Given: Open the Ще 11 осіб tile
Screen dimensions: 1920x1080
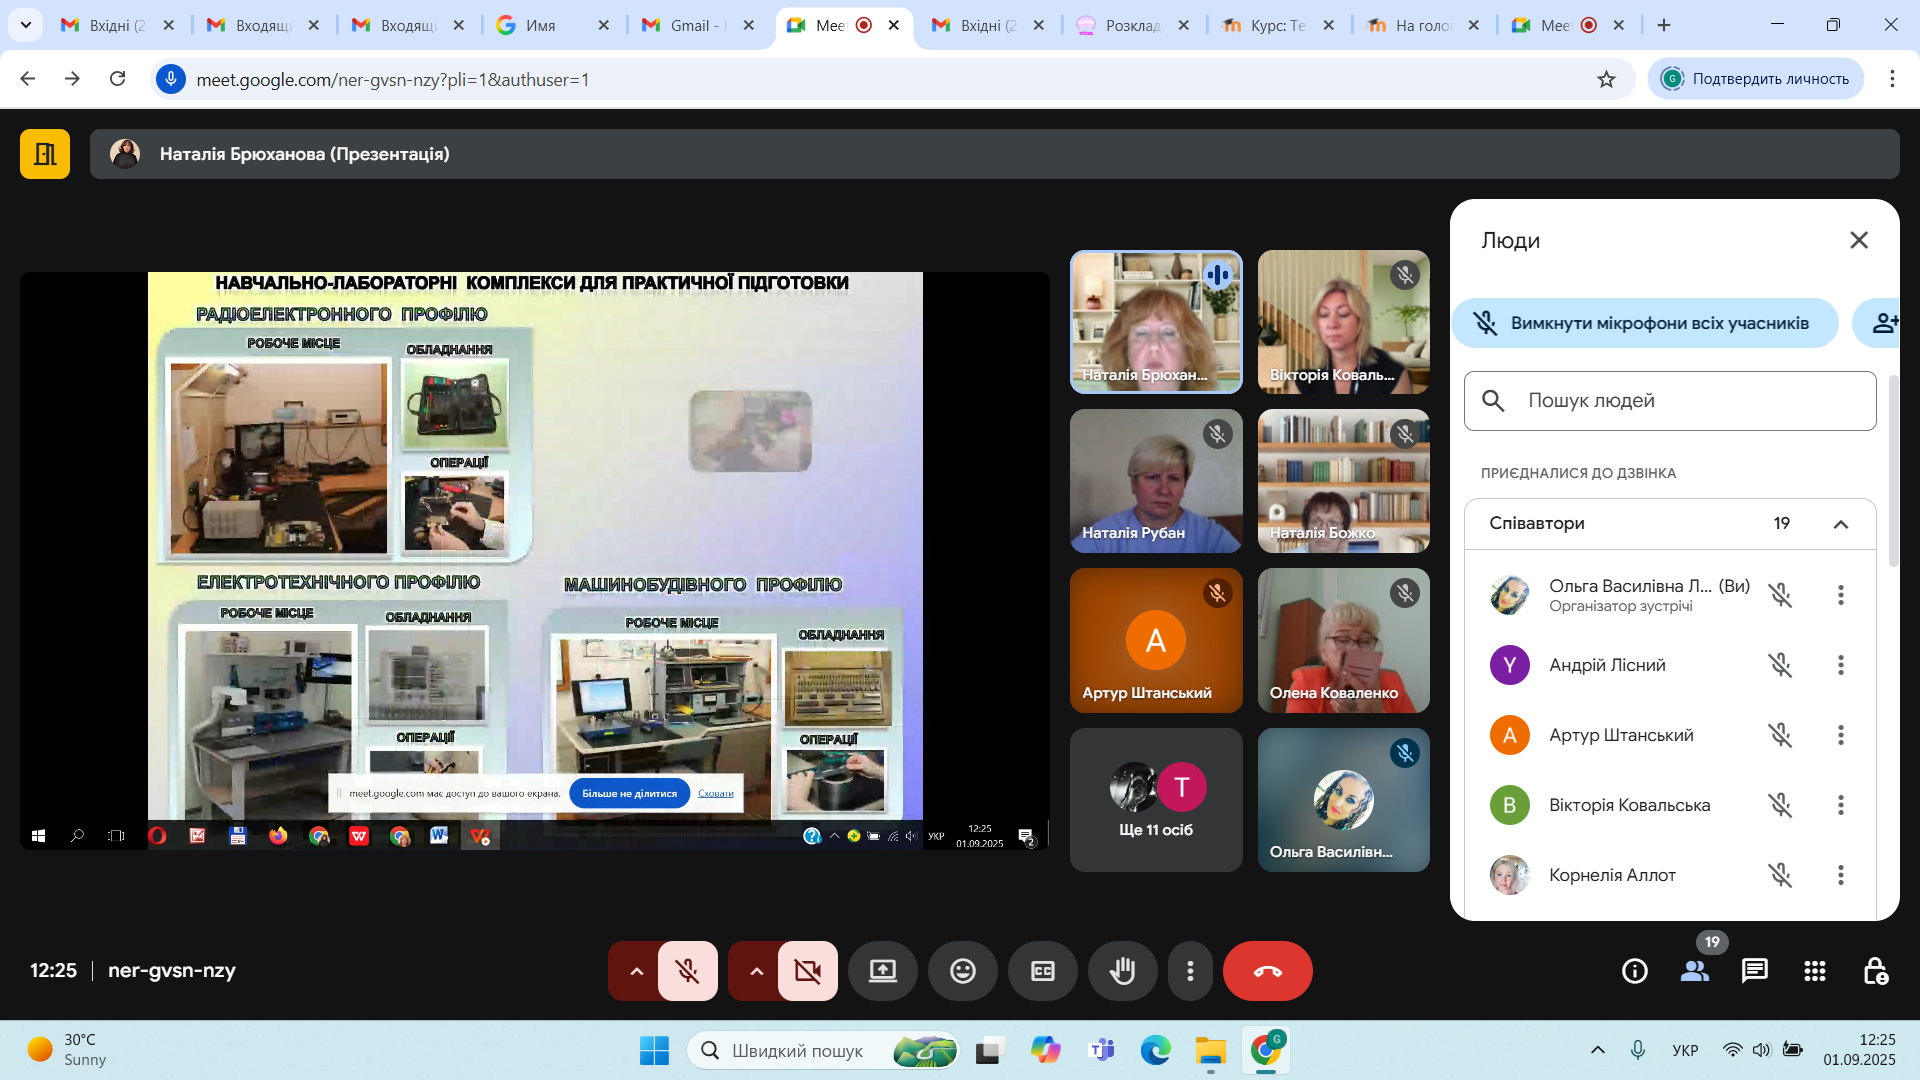Looking at the screenshot, I should tap(1156, 800).
